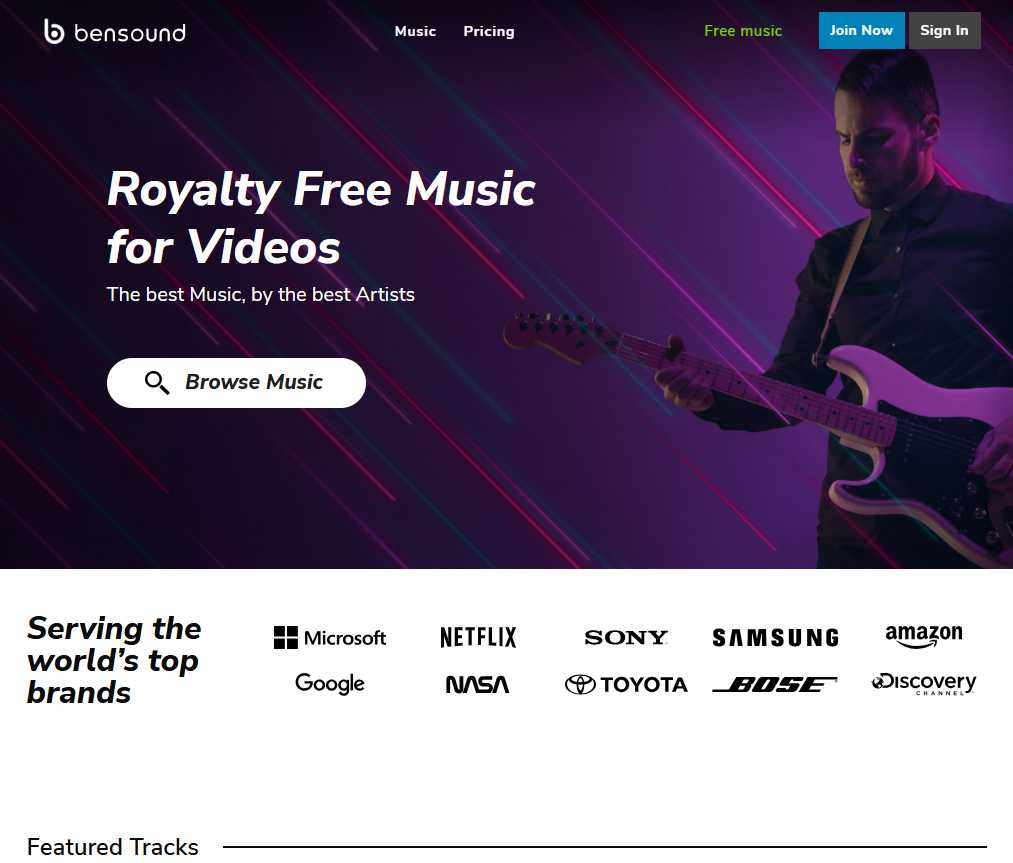Screen dimensions: 1013x863
Task: Click the Sony brand logo
Action: pyautogui.click(x=626, y=638)
